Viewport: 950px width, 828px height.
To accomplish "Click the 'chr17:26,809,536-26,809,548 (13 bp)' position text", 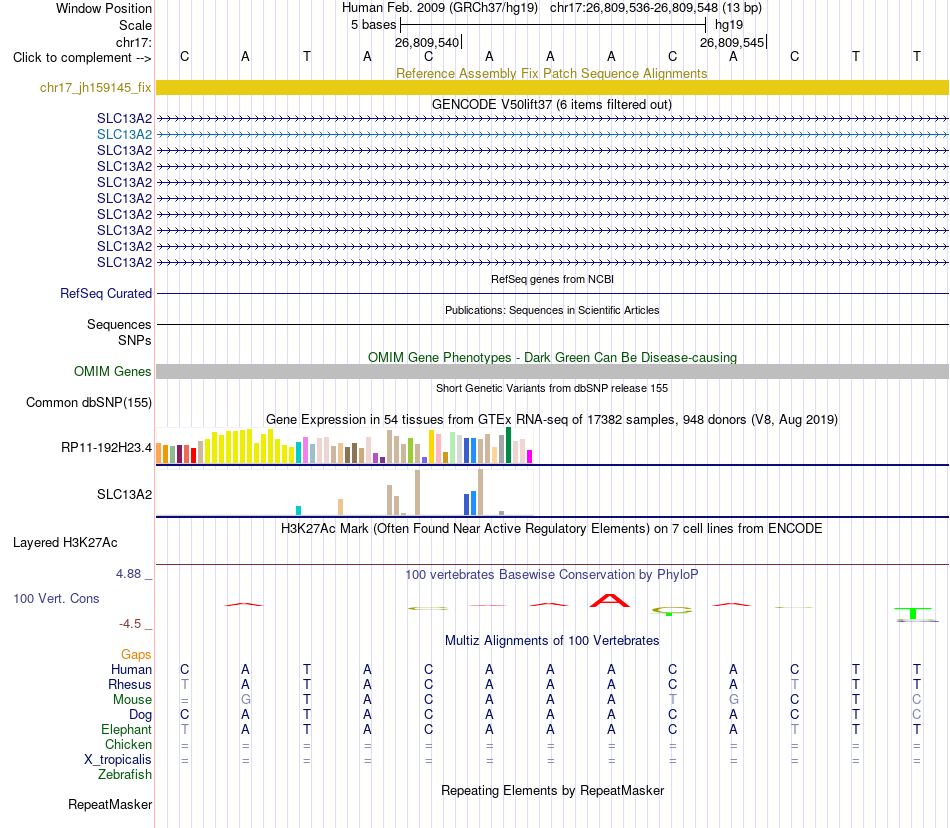I will click(x=656, y=8).
